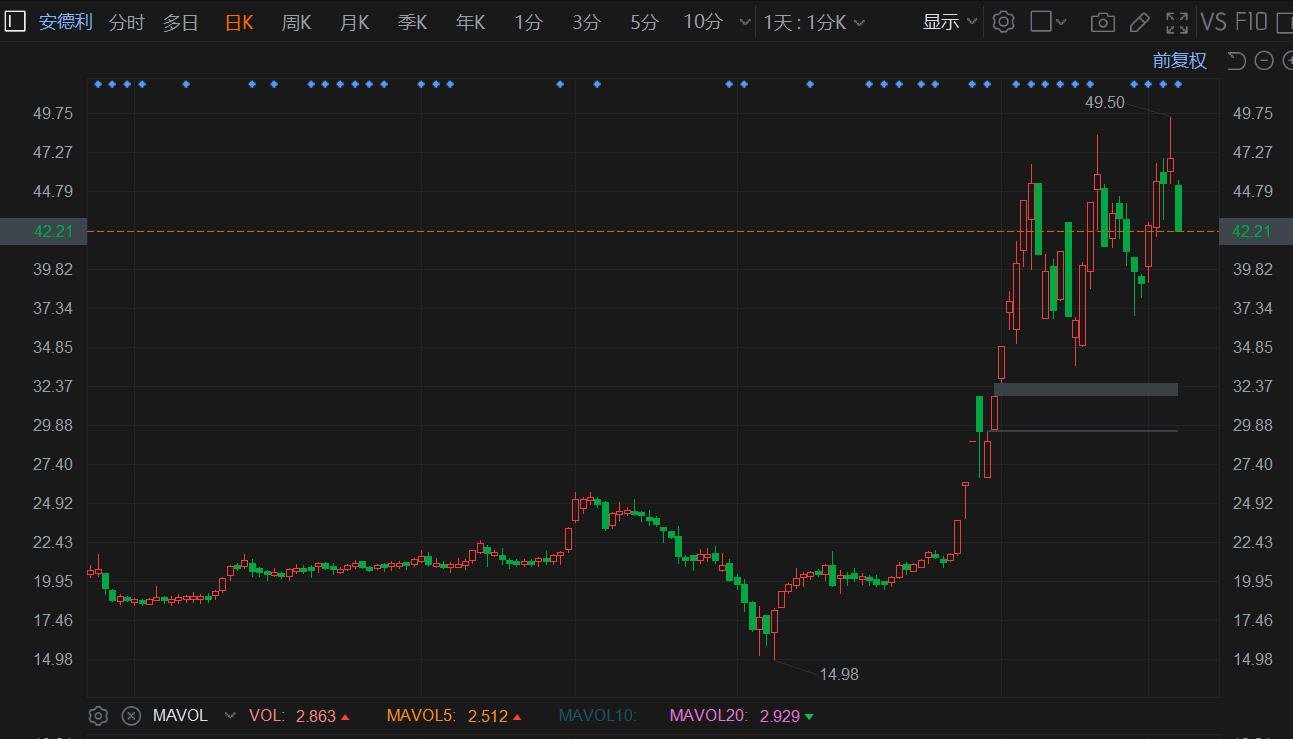Expand the 显示 display dropdown

point(949,22)
